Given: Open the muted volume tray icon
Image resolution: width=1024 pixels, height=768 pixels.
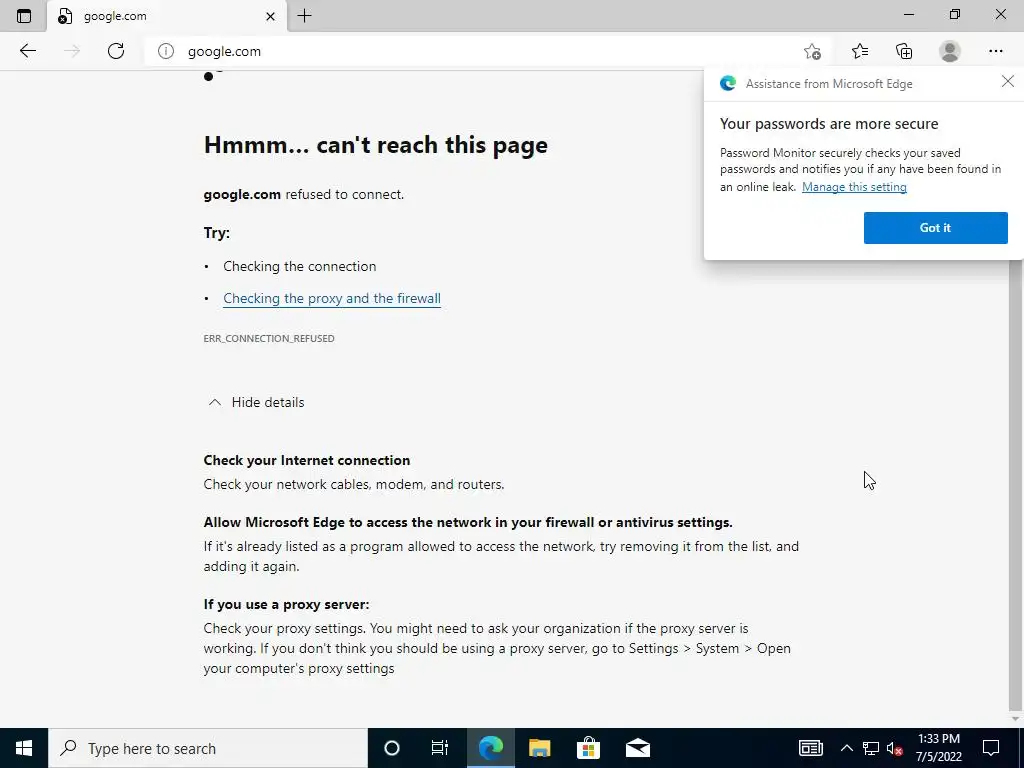Looking at the screenshot, I should pyautogui.click(x=895, y=748).
